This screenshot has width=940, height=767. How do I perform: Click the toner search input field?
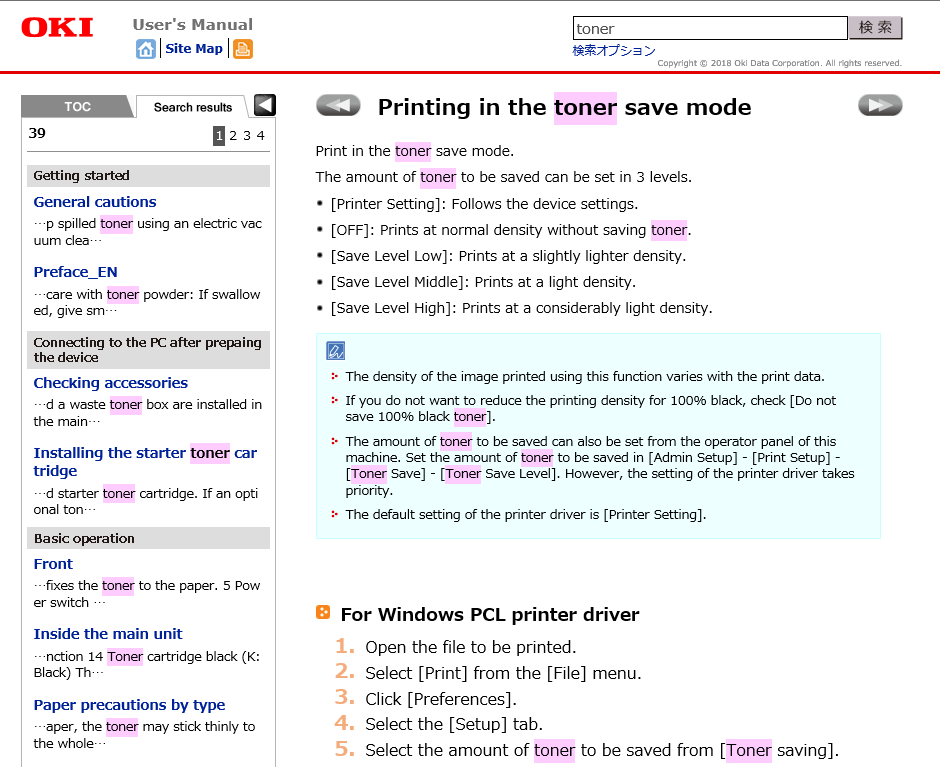click(x=709, y=28)
